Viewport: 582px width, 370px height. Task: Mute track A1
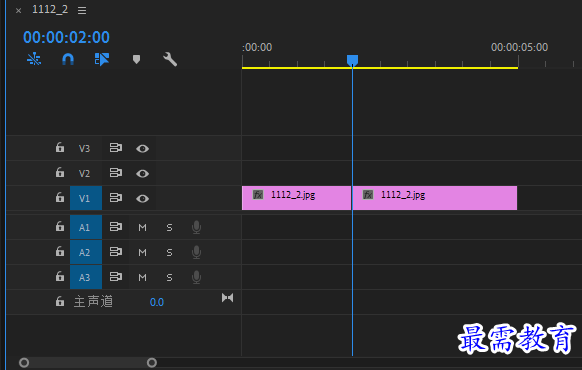tap(142, 227)
